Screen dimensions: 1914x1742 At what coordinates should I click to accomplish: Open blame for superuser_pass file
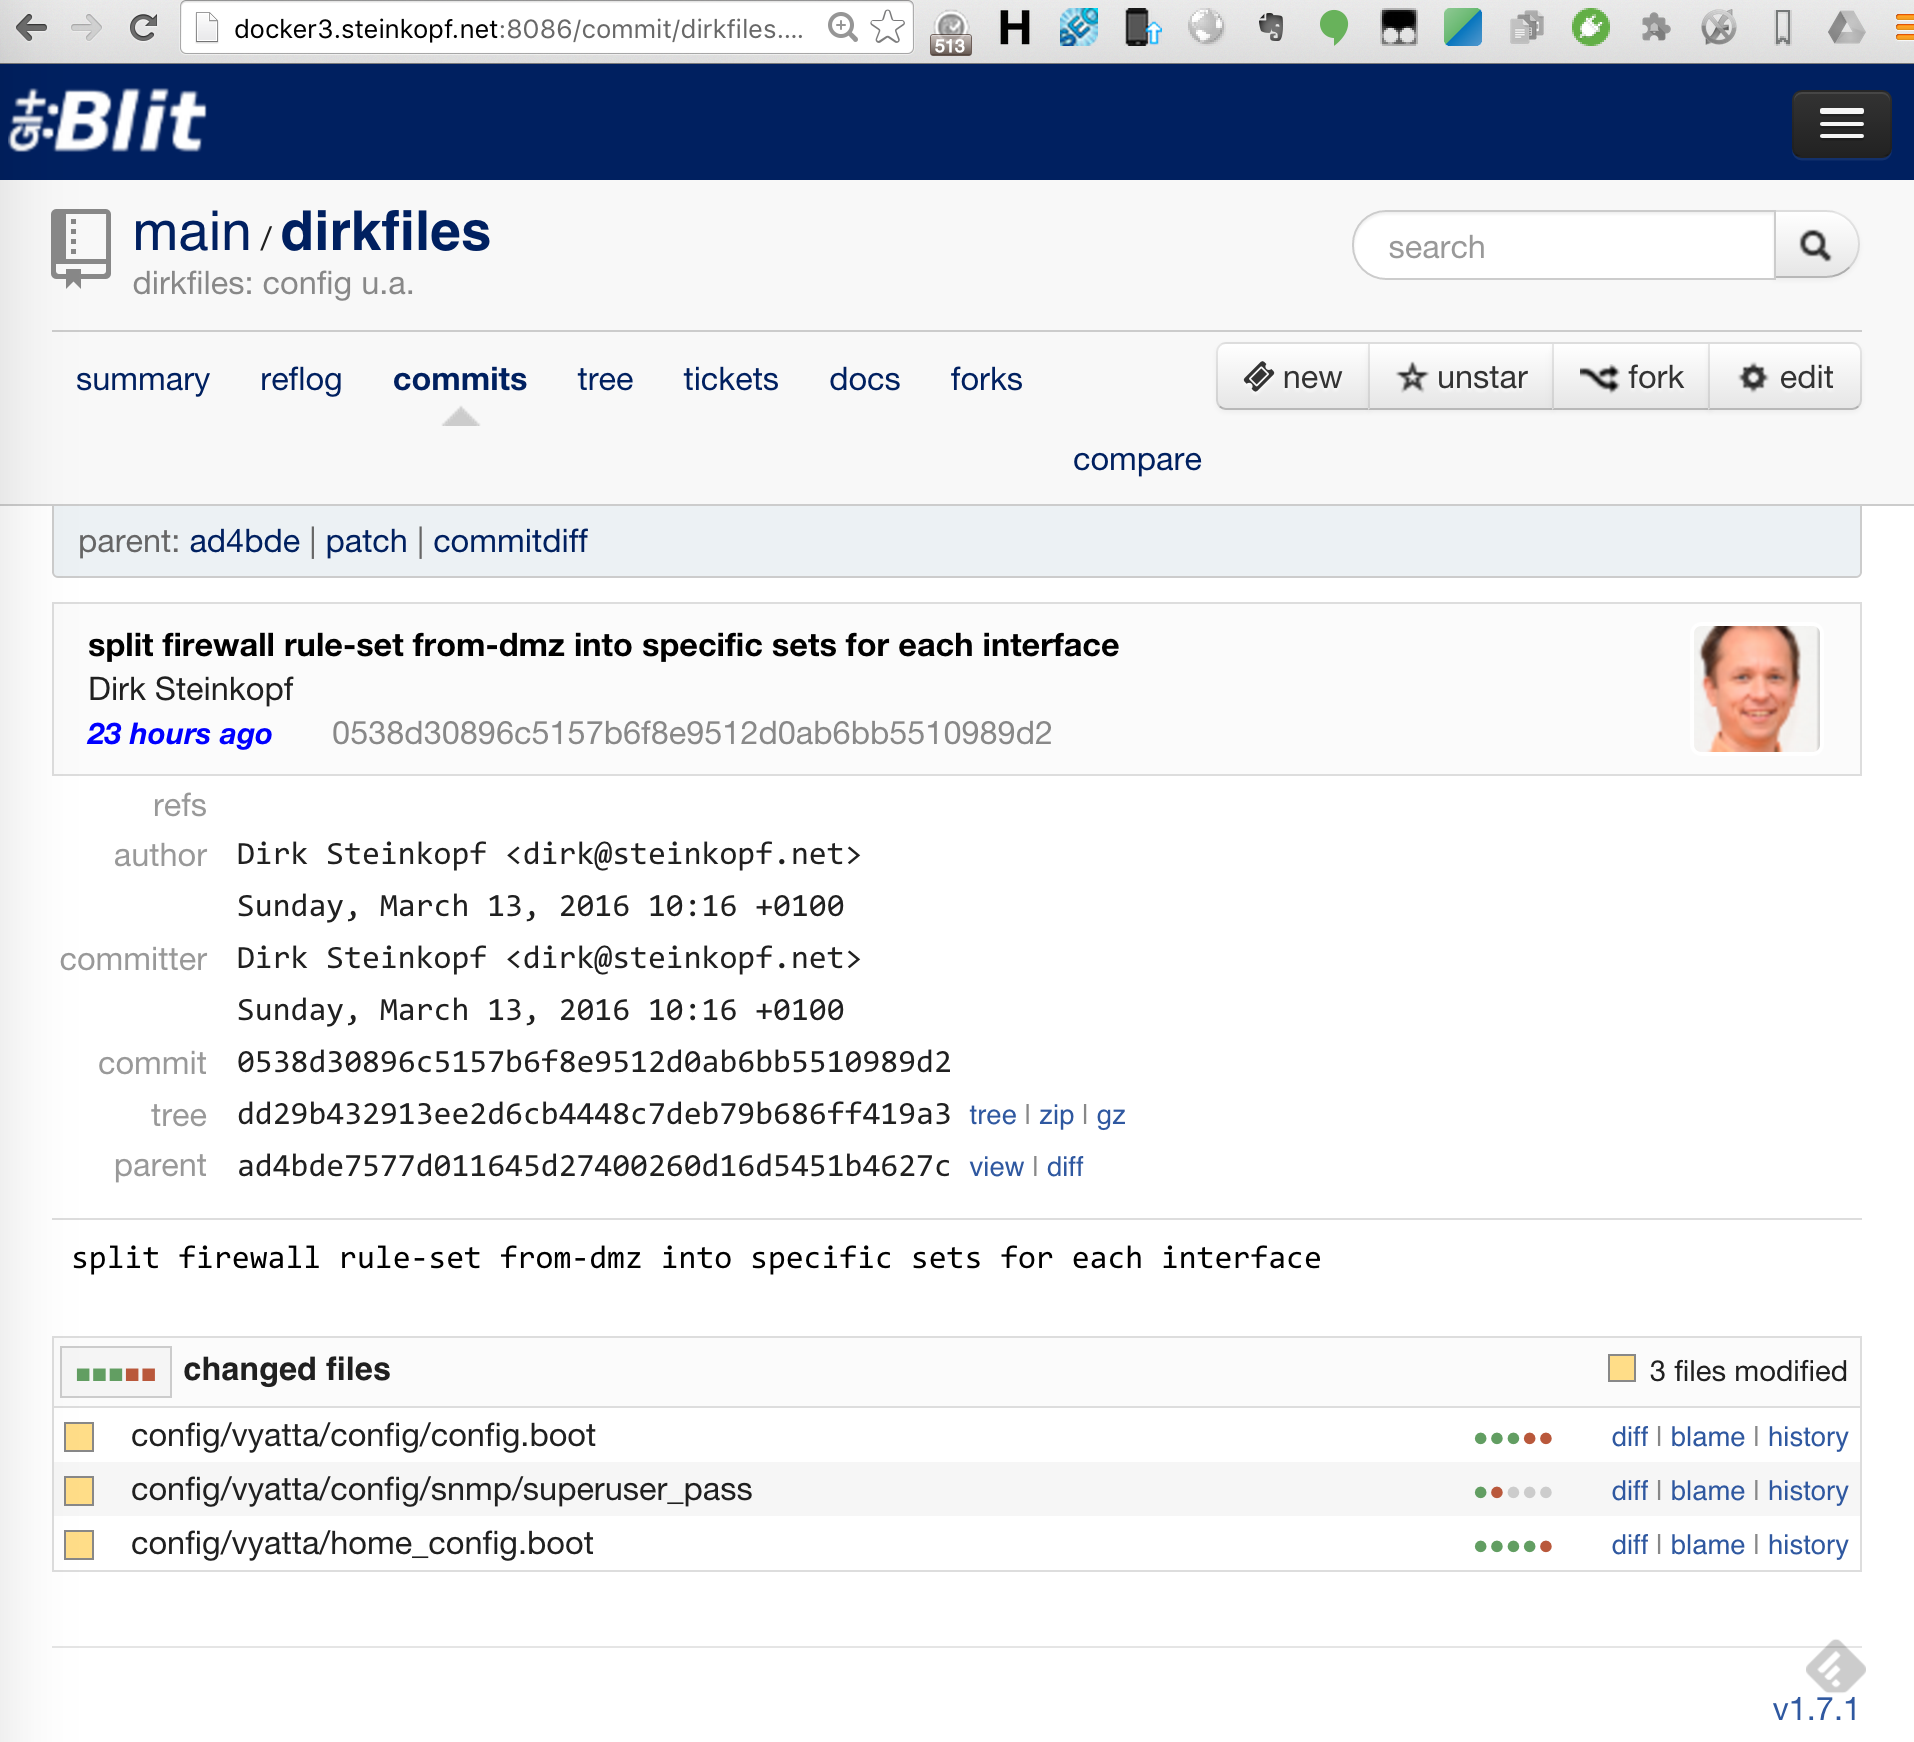click(1707, 1491)
